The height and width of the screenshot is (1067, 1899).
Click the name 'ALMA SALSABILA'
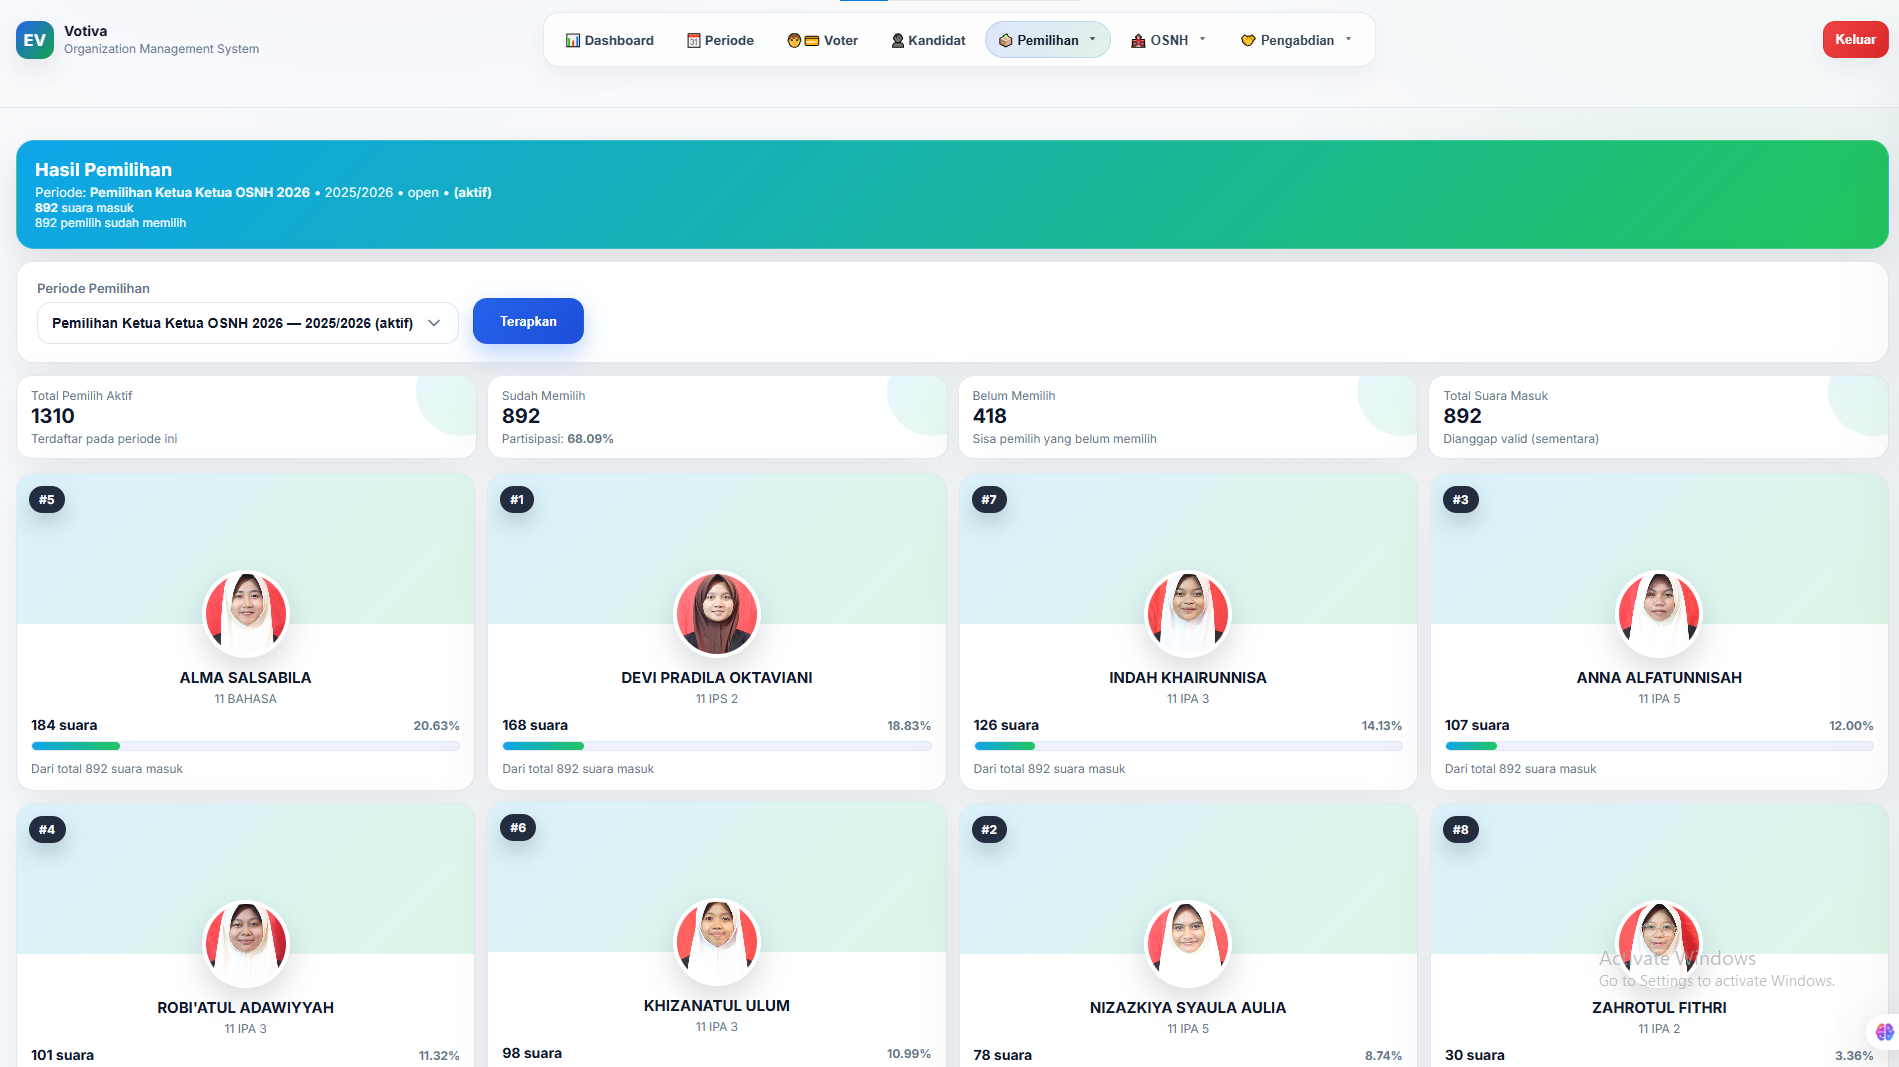pos(246,678)
